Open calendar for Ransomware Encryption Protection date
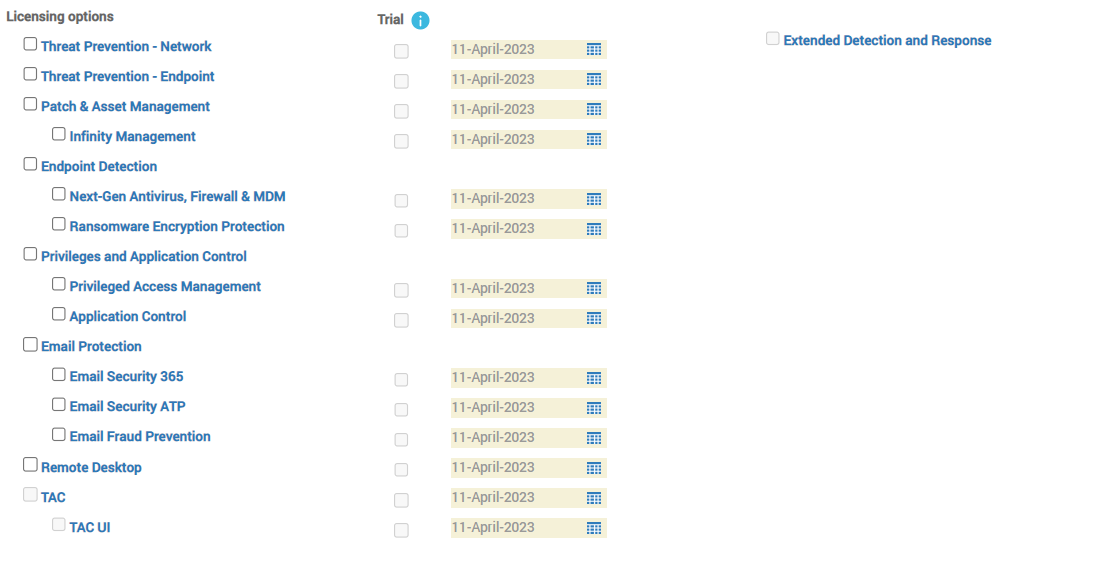Screen dimensions: 1111x578 594,229
